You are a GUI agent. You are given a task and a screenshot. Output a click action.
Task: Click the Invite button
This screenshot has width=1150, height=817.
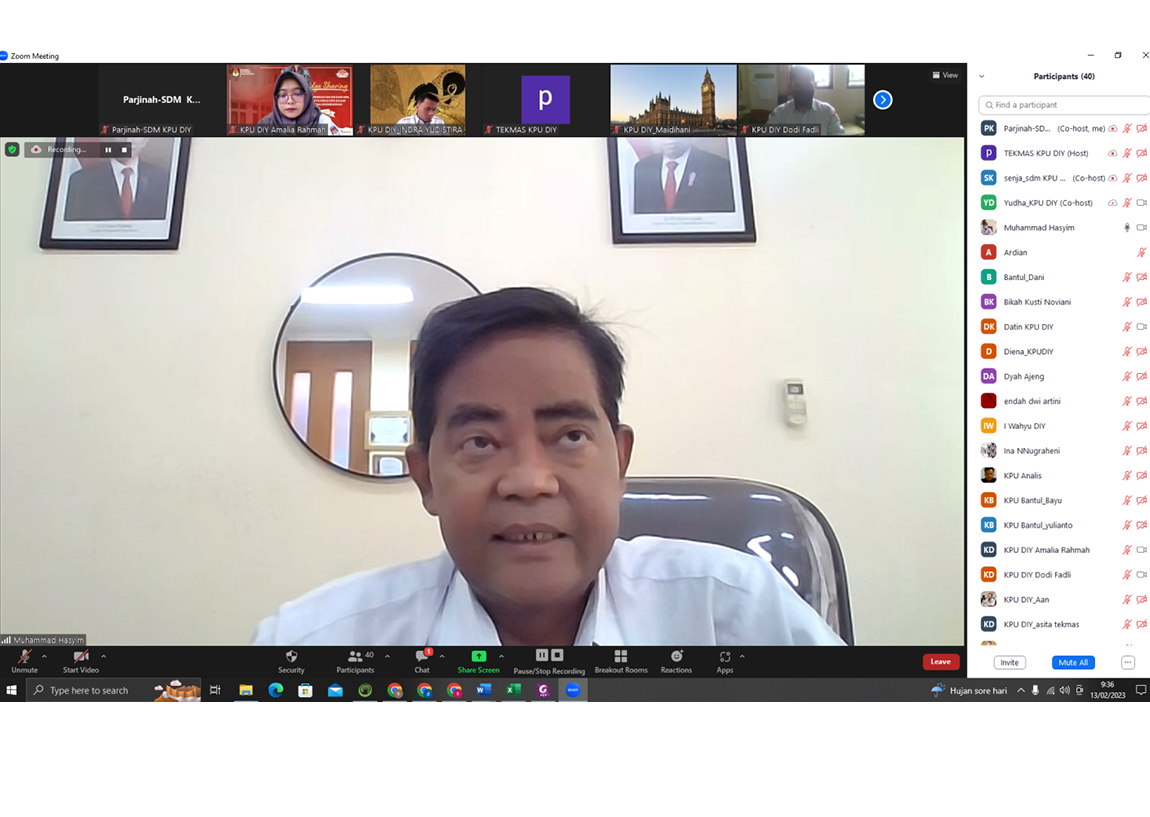pyautogui.click(x=1009, y=662)
